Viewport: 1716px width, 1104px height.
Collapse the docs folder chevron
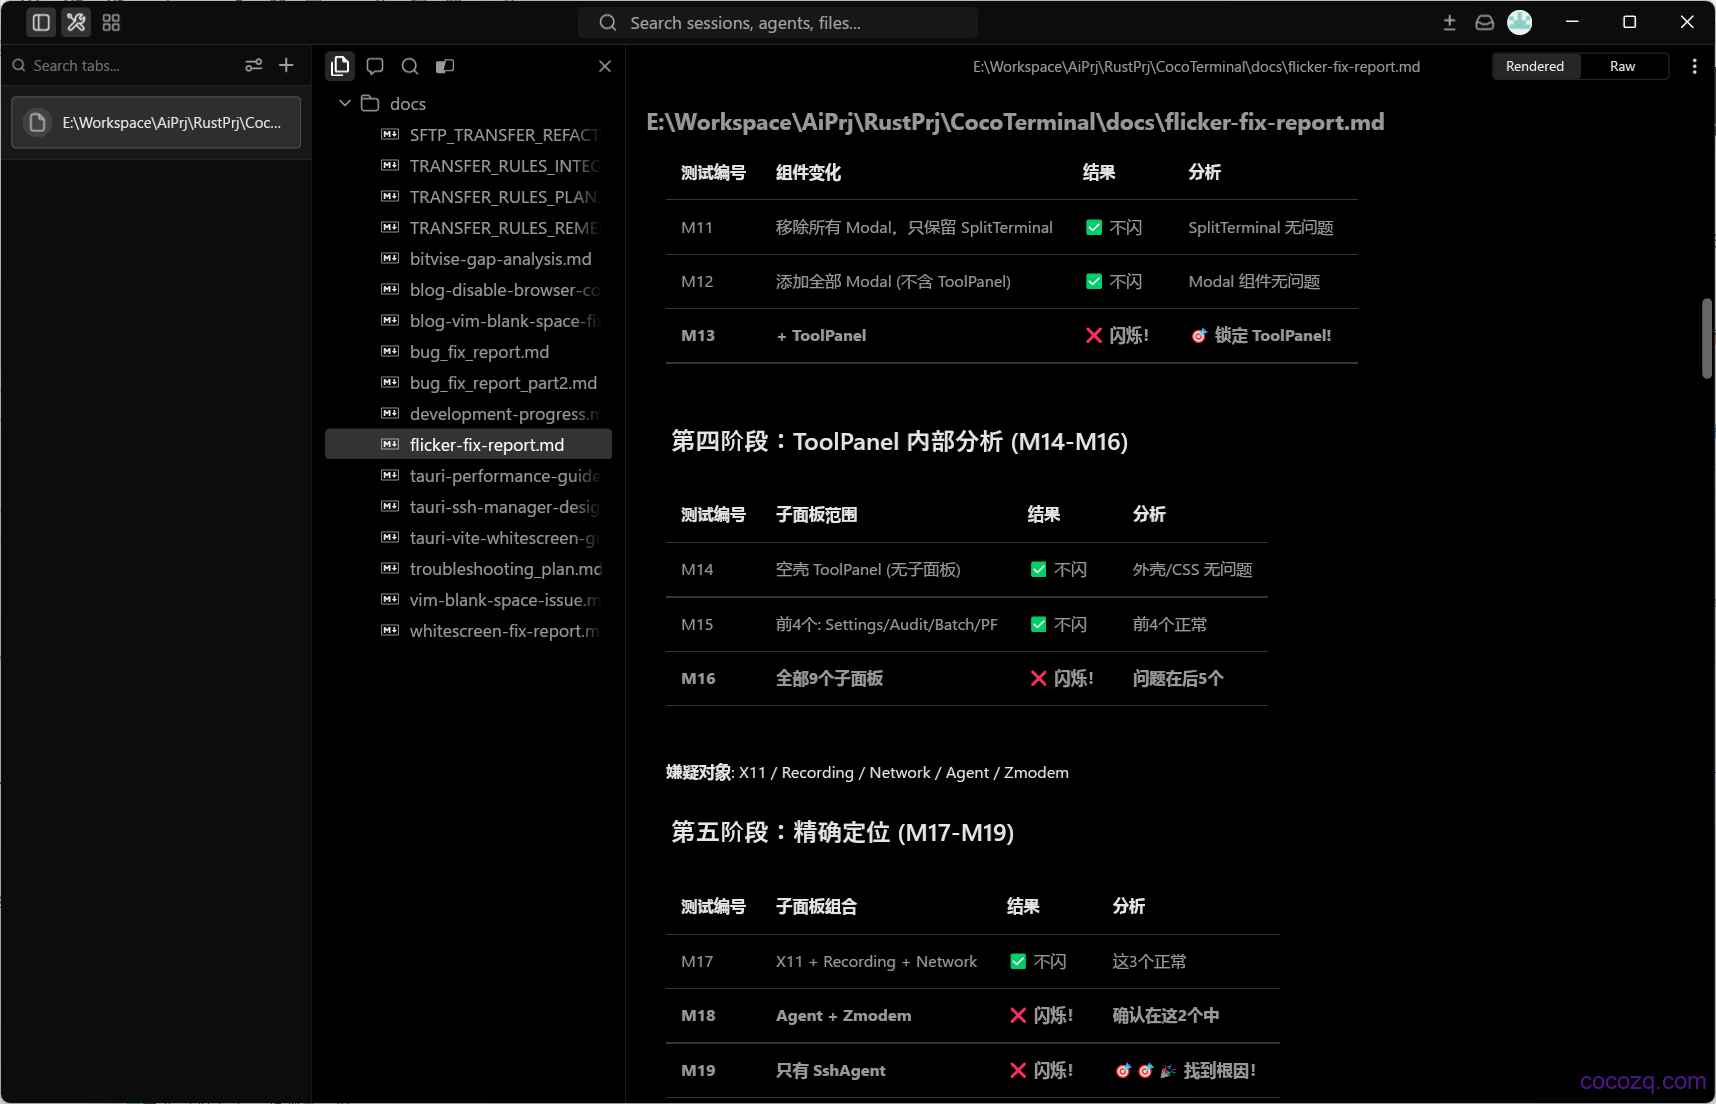[345, 103]
